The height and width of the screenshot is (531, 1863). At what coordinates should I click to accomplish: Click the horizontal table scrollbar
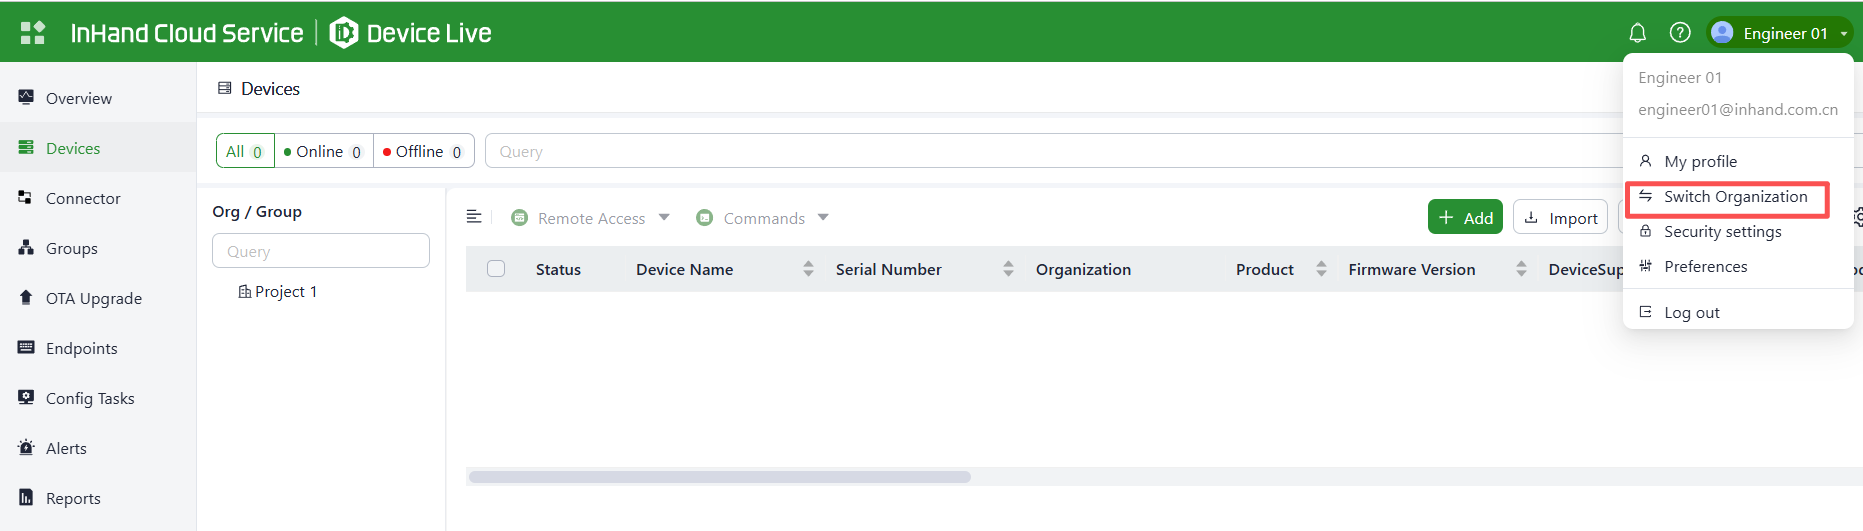[720, 477]
